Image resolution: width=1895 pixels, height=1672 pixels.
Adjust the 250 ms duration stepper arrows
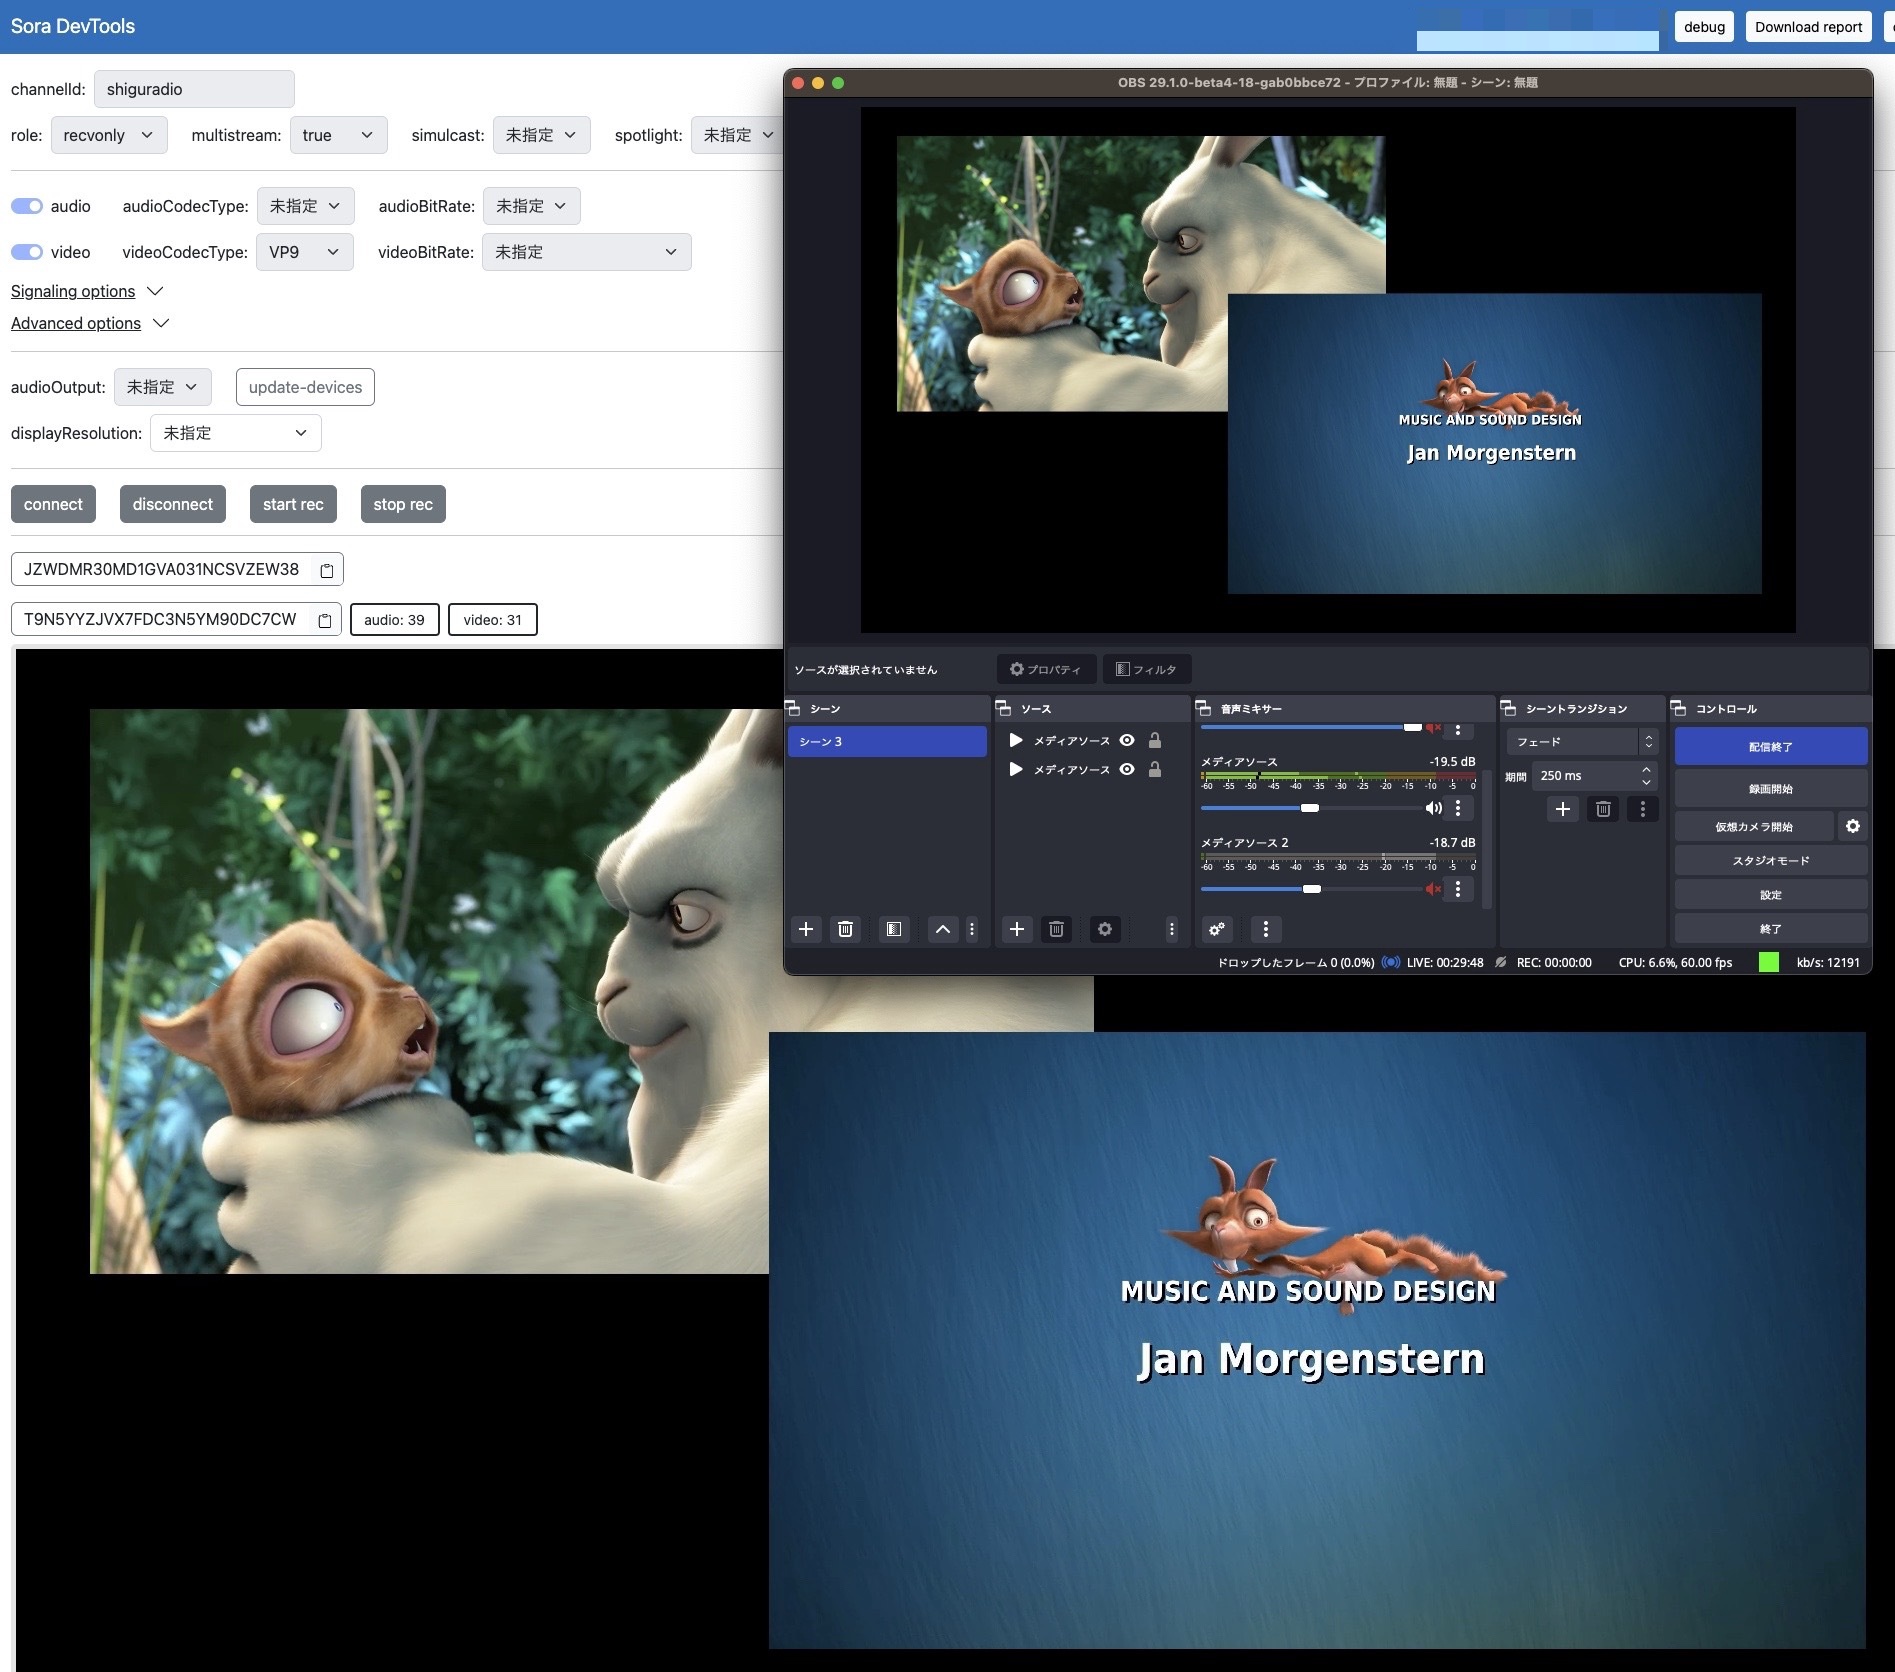click(1646, 775)
